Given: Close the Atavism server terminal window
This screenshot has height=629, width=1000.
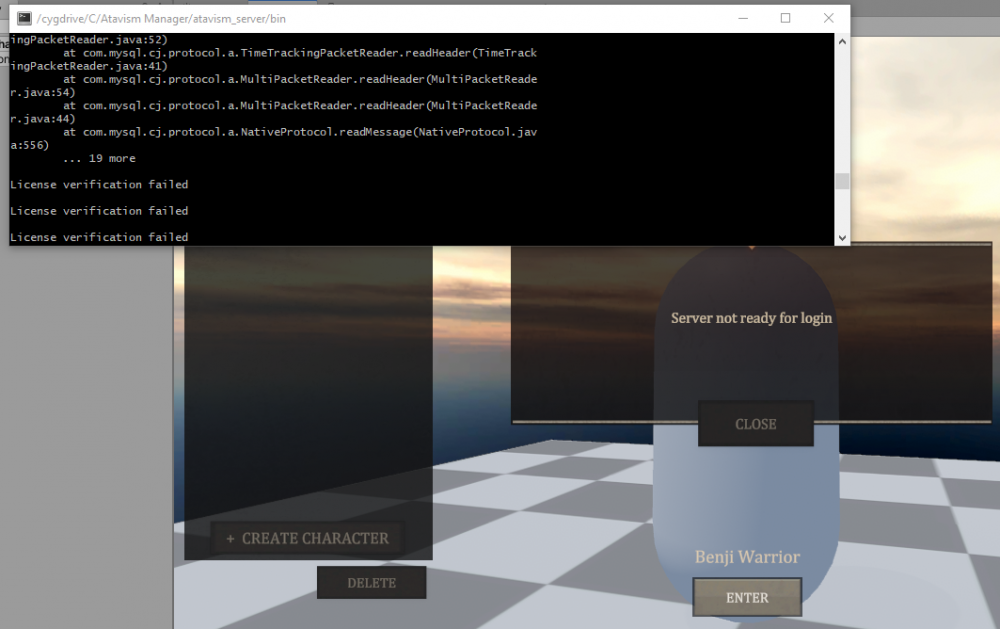Looking at the screenshot, I should [828, 18].
